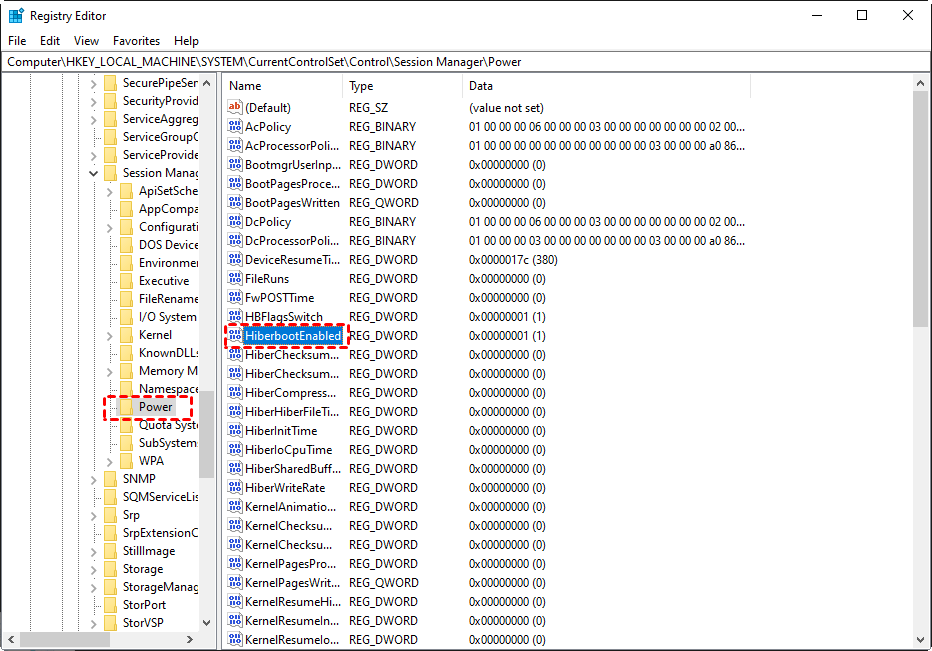Viewport: 932px width, 651px height.
Task: Click the HBFlagsSwitch value icon
Action: 235,317
